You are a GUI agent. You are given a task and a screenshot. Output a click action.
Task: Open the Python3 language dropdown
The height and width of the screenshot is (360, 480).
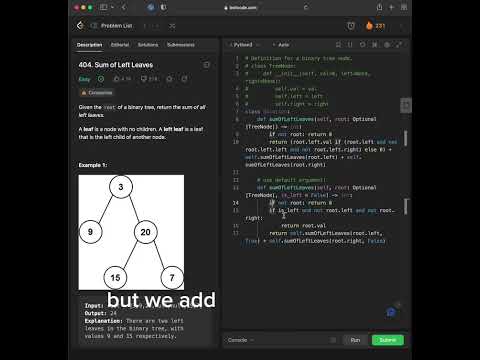click(244, 45)
